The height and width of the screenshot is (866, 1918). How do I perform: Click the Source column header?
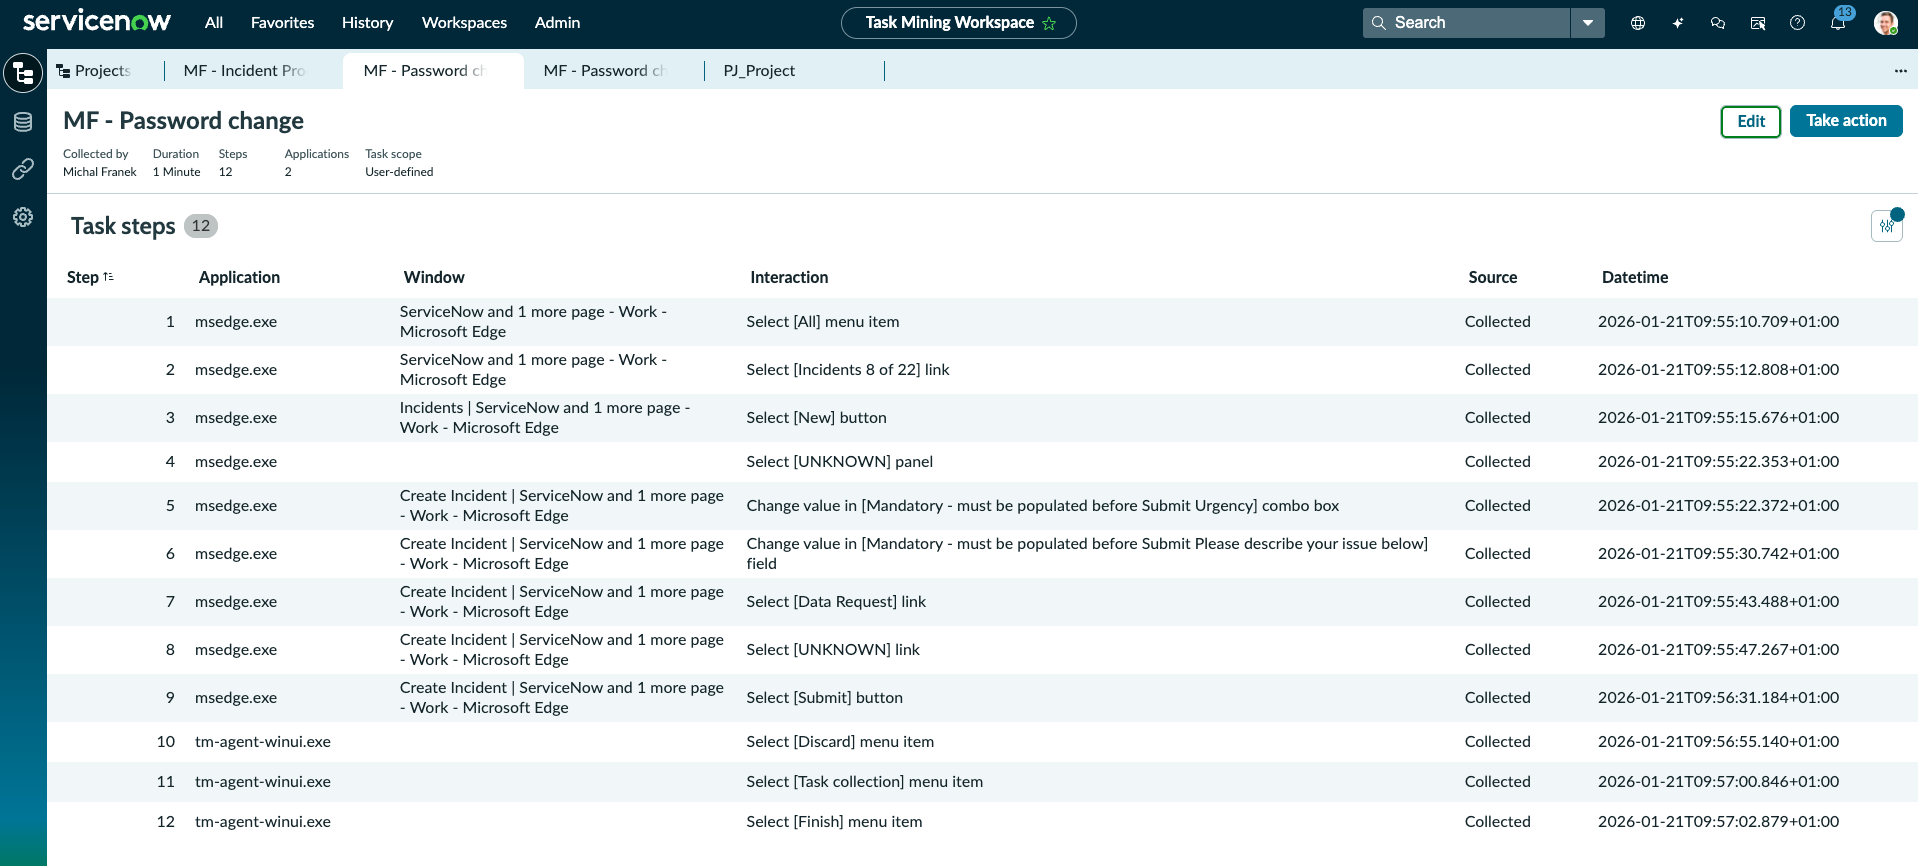click(1492, 277)
